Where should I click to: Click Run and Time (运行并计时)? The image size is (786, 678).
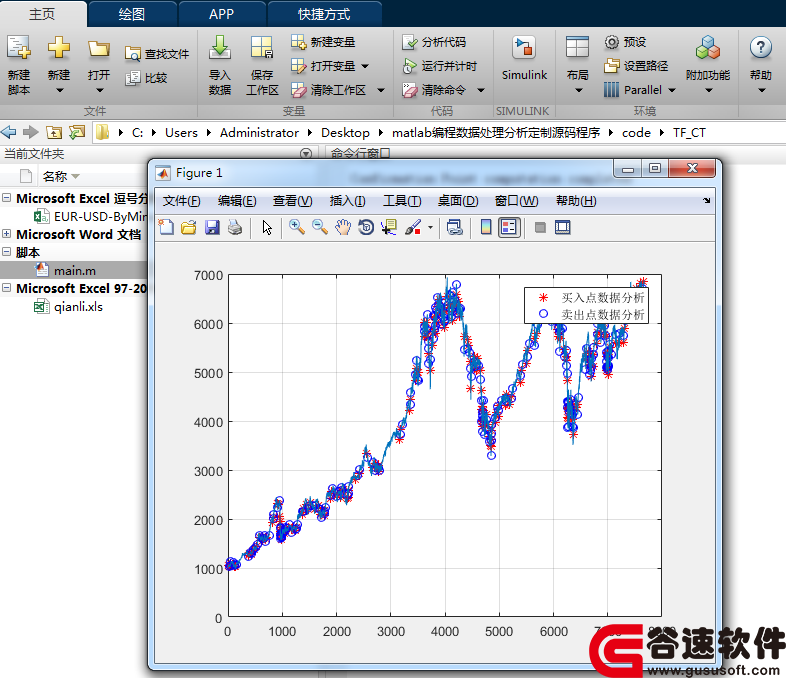(440, 66)
